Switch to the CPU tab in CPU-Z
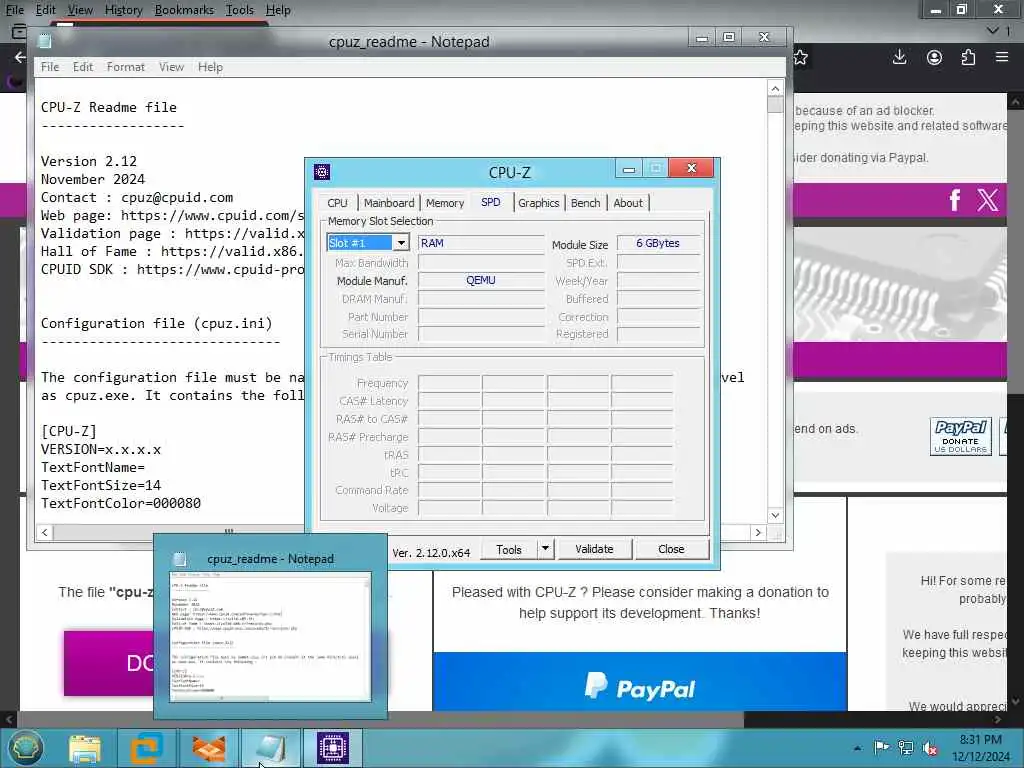Viewport: 1024px width, 768px height. coord(337,203)
